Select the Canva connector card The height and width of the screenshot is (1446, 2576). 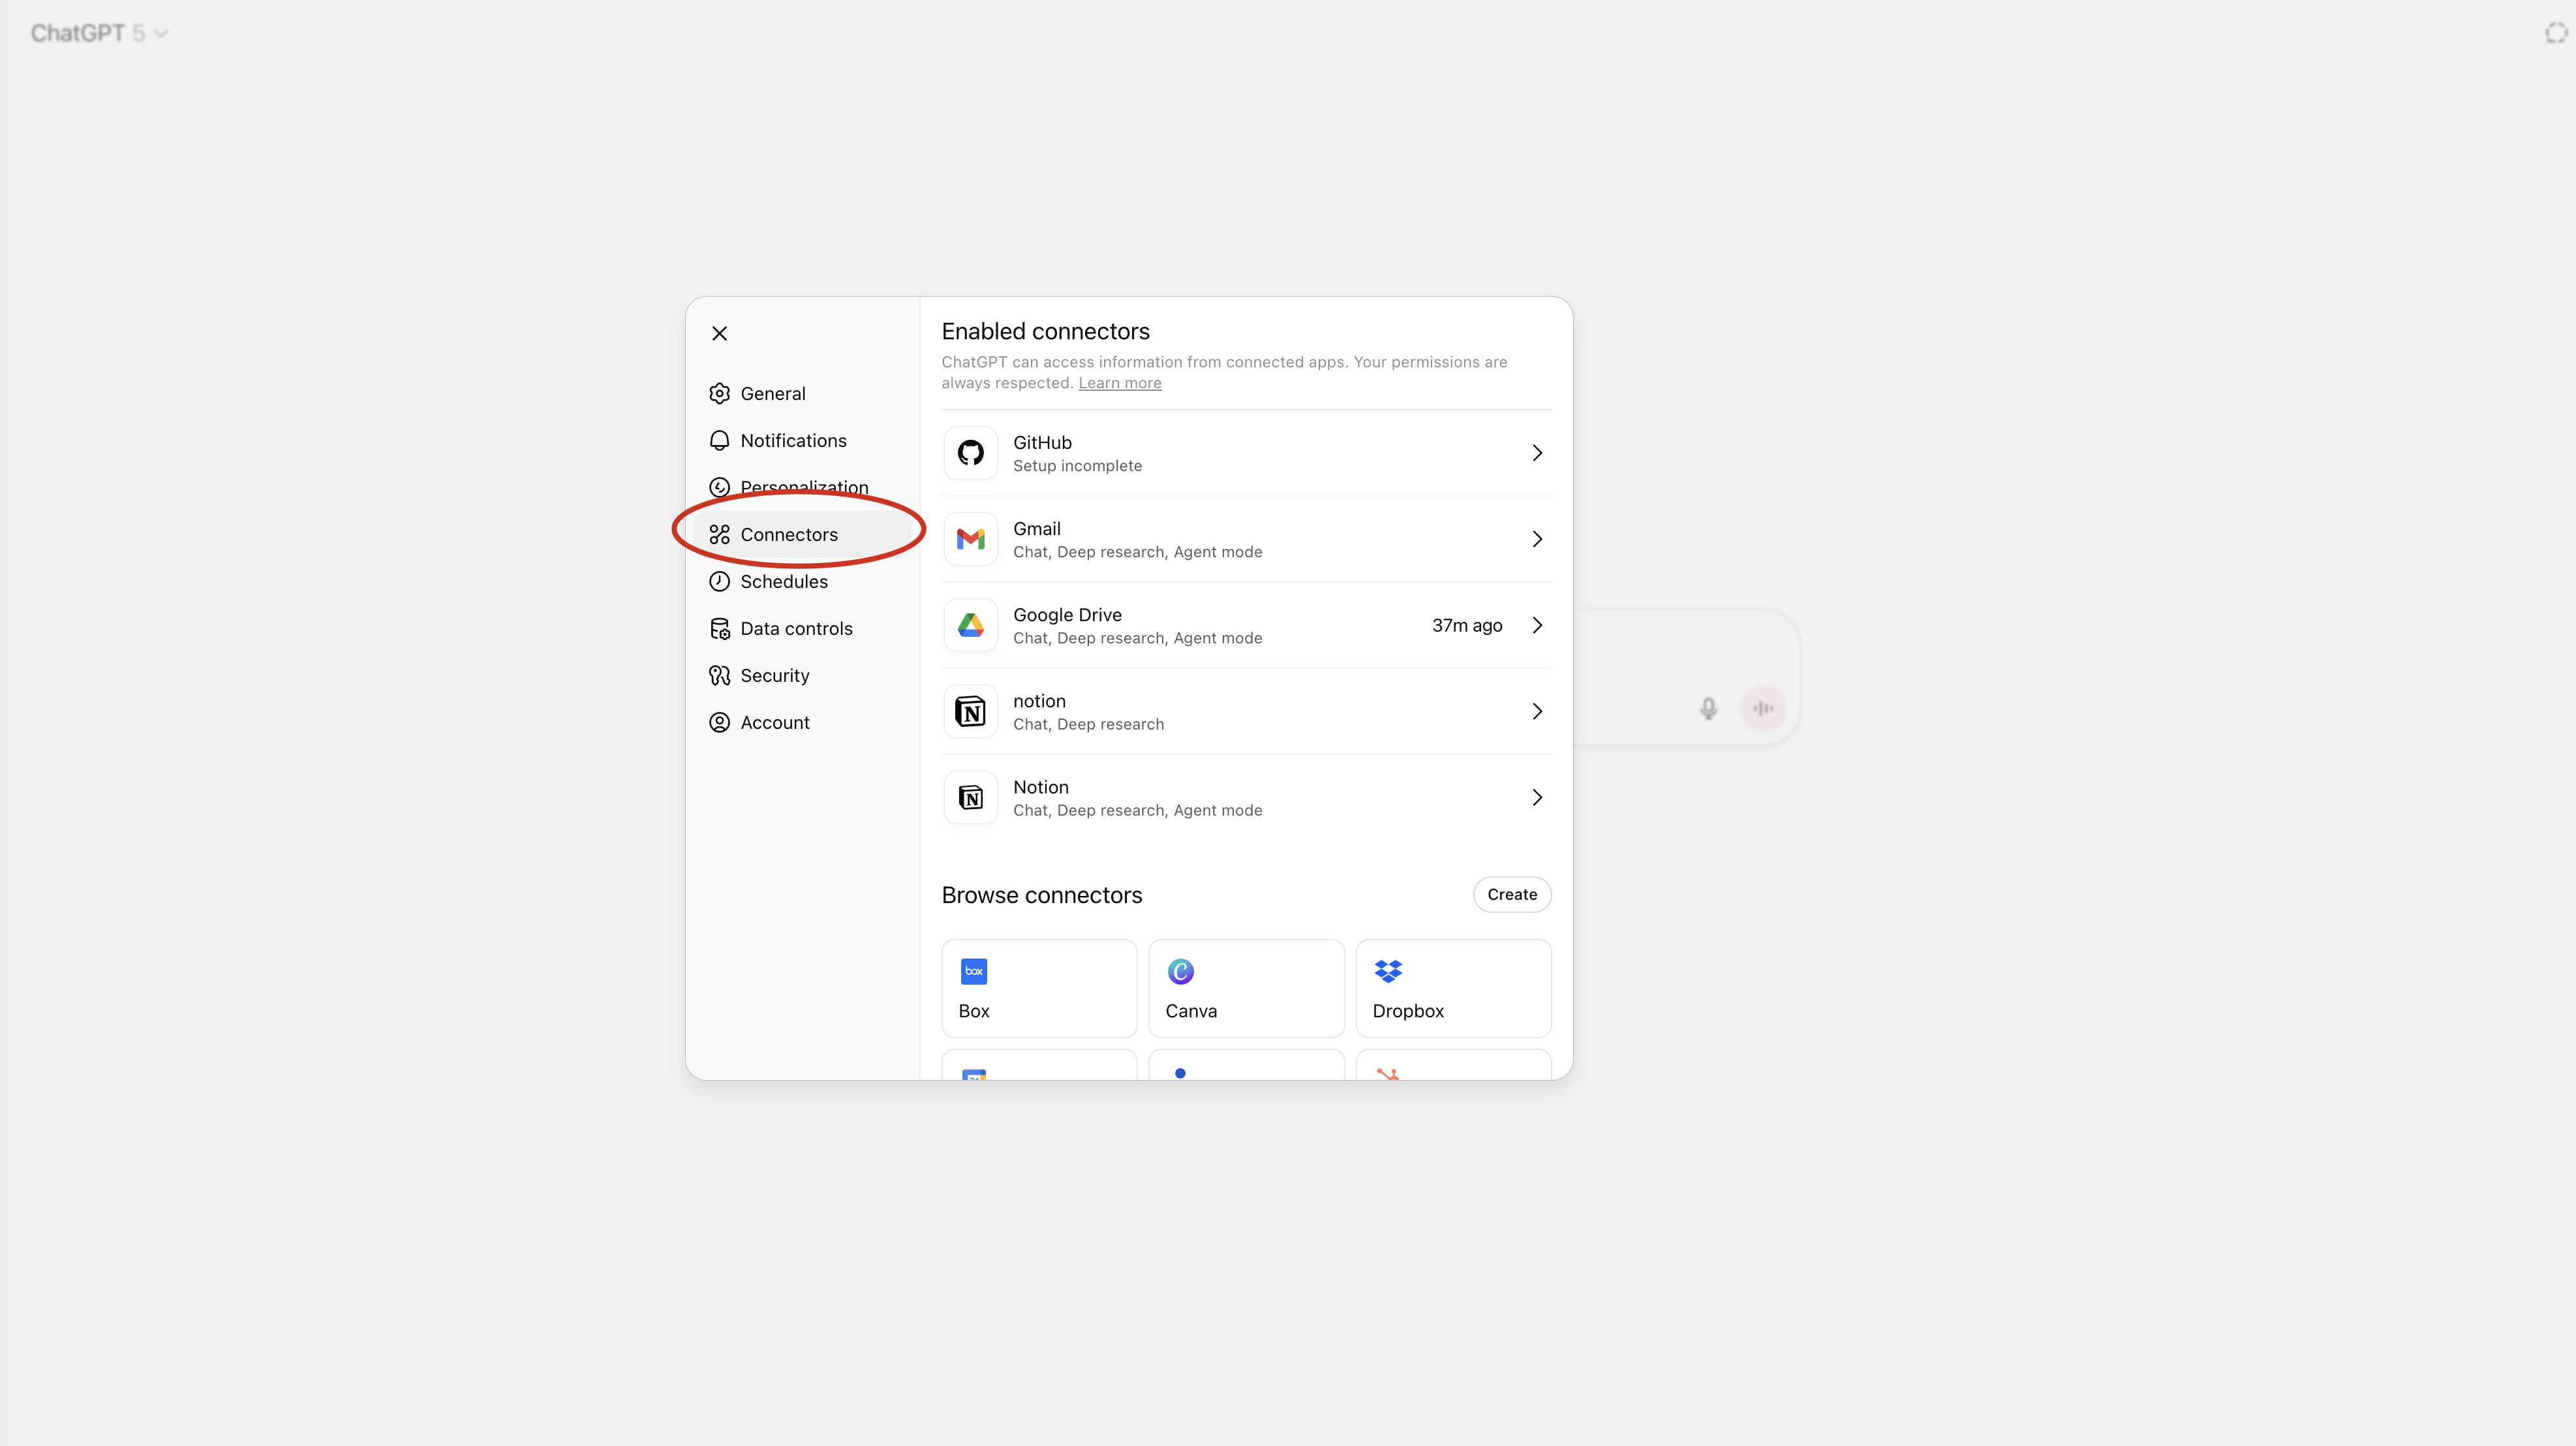pyautogui.click(x=1245, y=988)
